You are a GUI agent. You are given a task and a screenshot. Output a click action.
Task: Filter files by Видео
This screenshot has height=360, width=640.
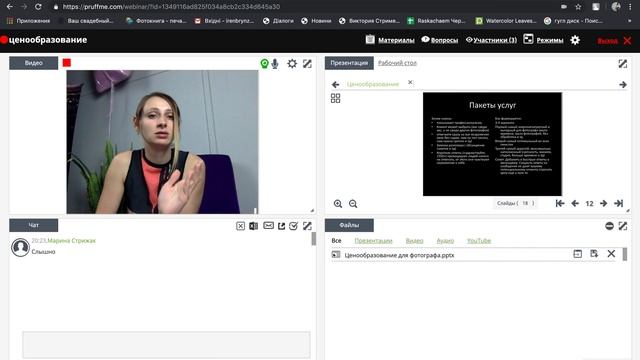[414, 241]
